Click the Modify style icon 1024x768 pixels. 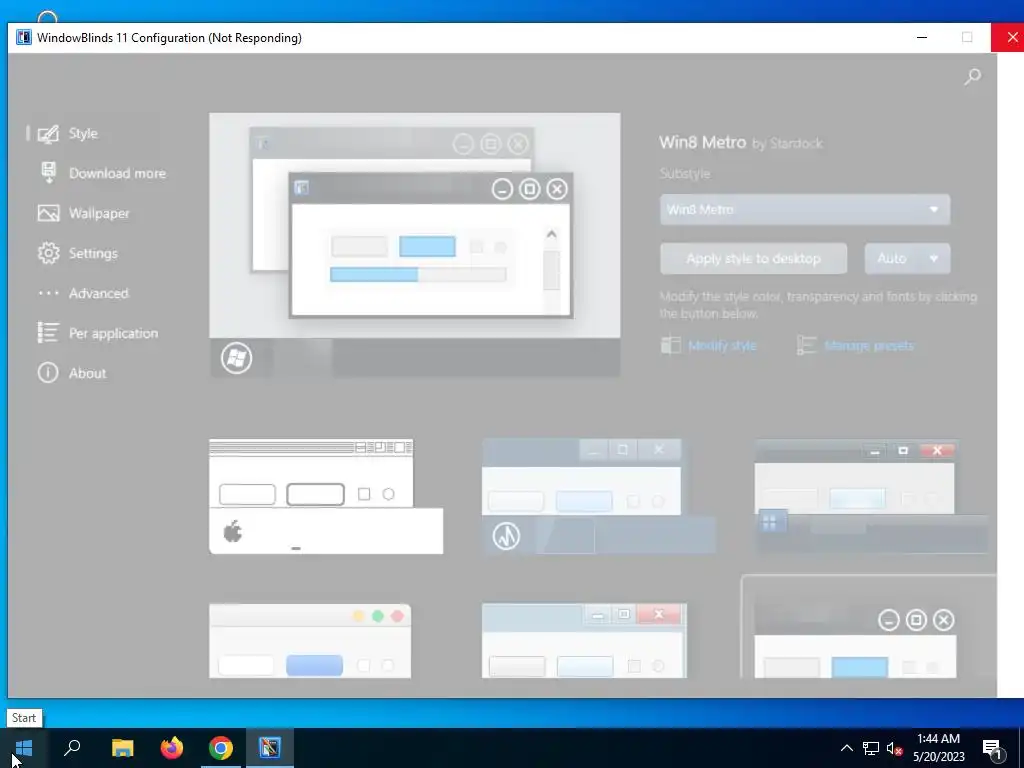[671, 345]
